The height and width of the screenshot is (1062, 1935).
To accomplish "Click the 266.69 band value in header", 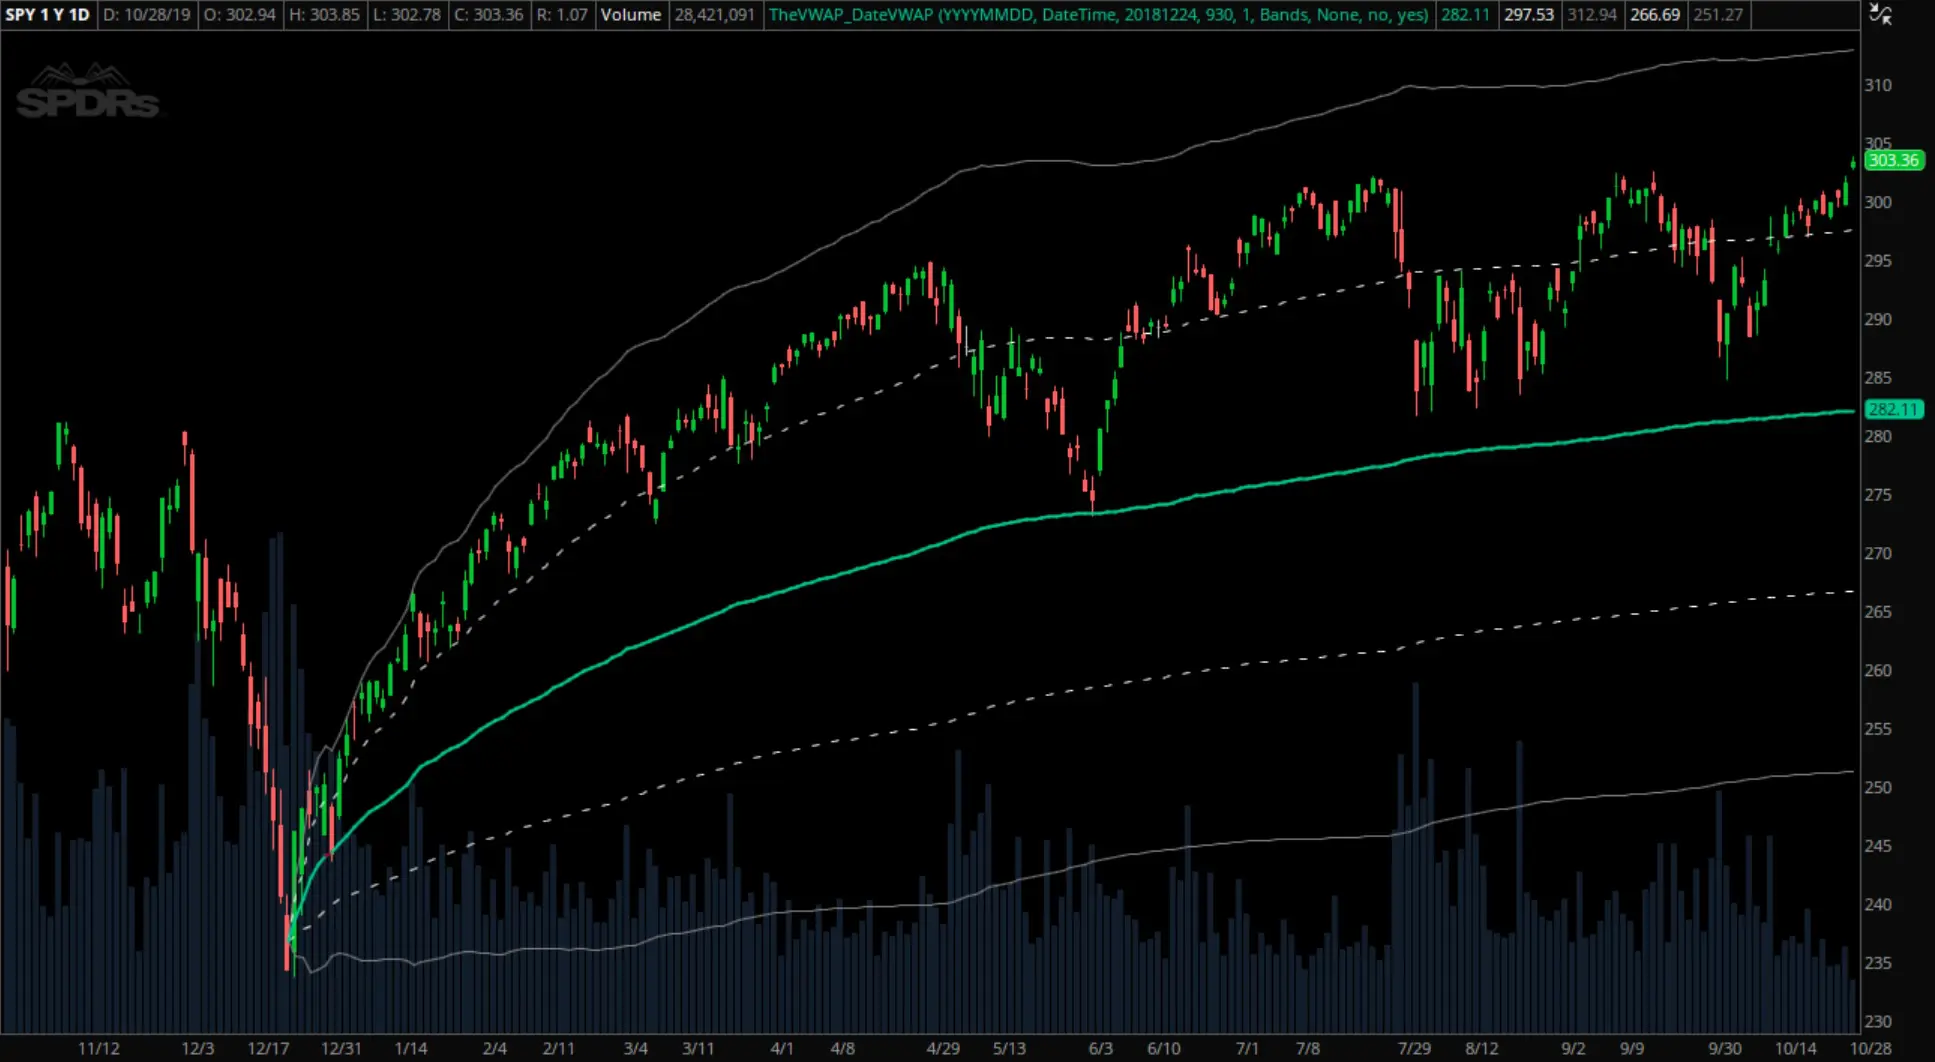I will 1655,15.
